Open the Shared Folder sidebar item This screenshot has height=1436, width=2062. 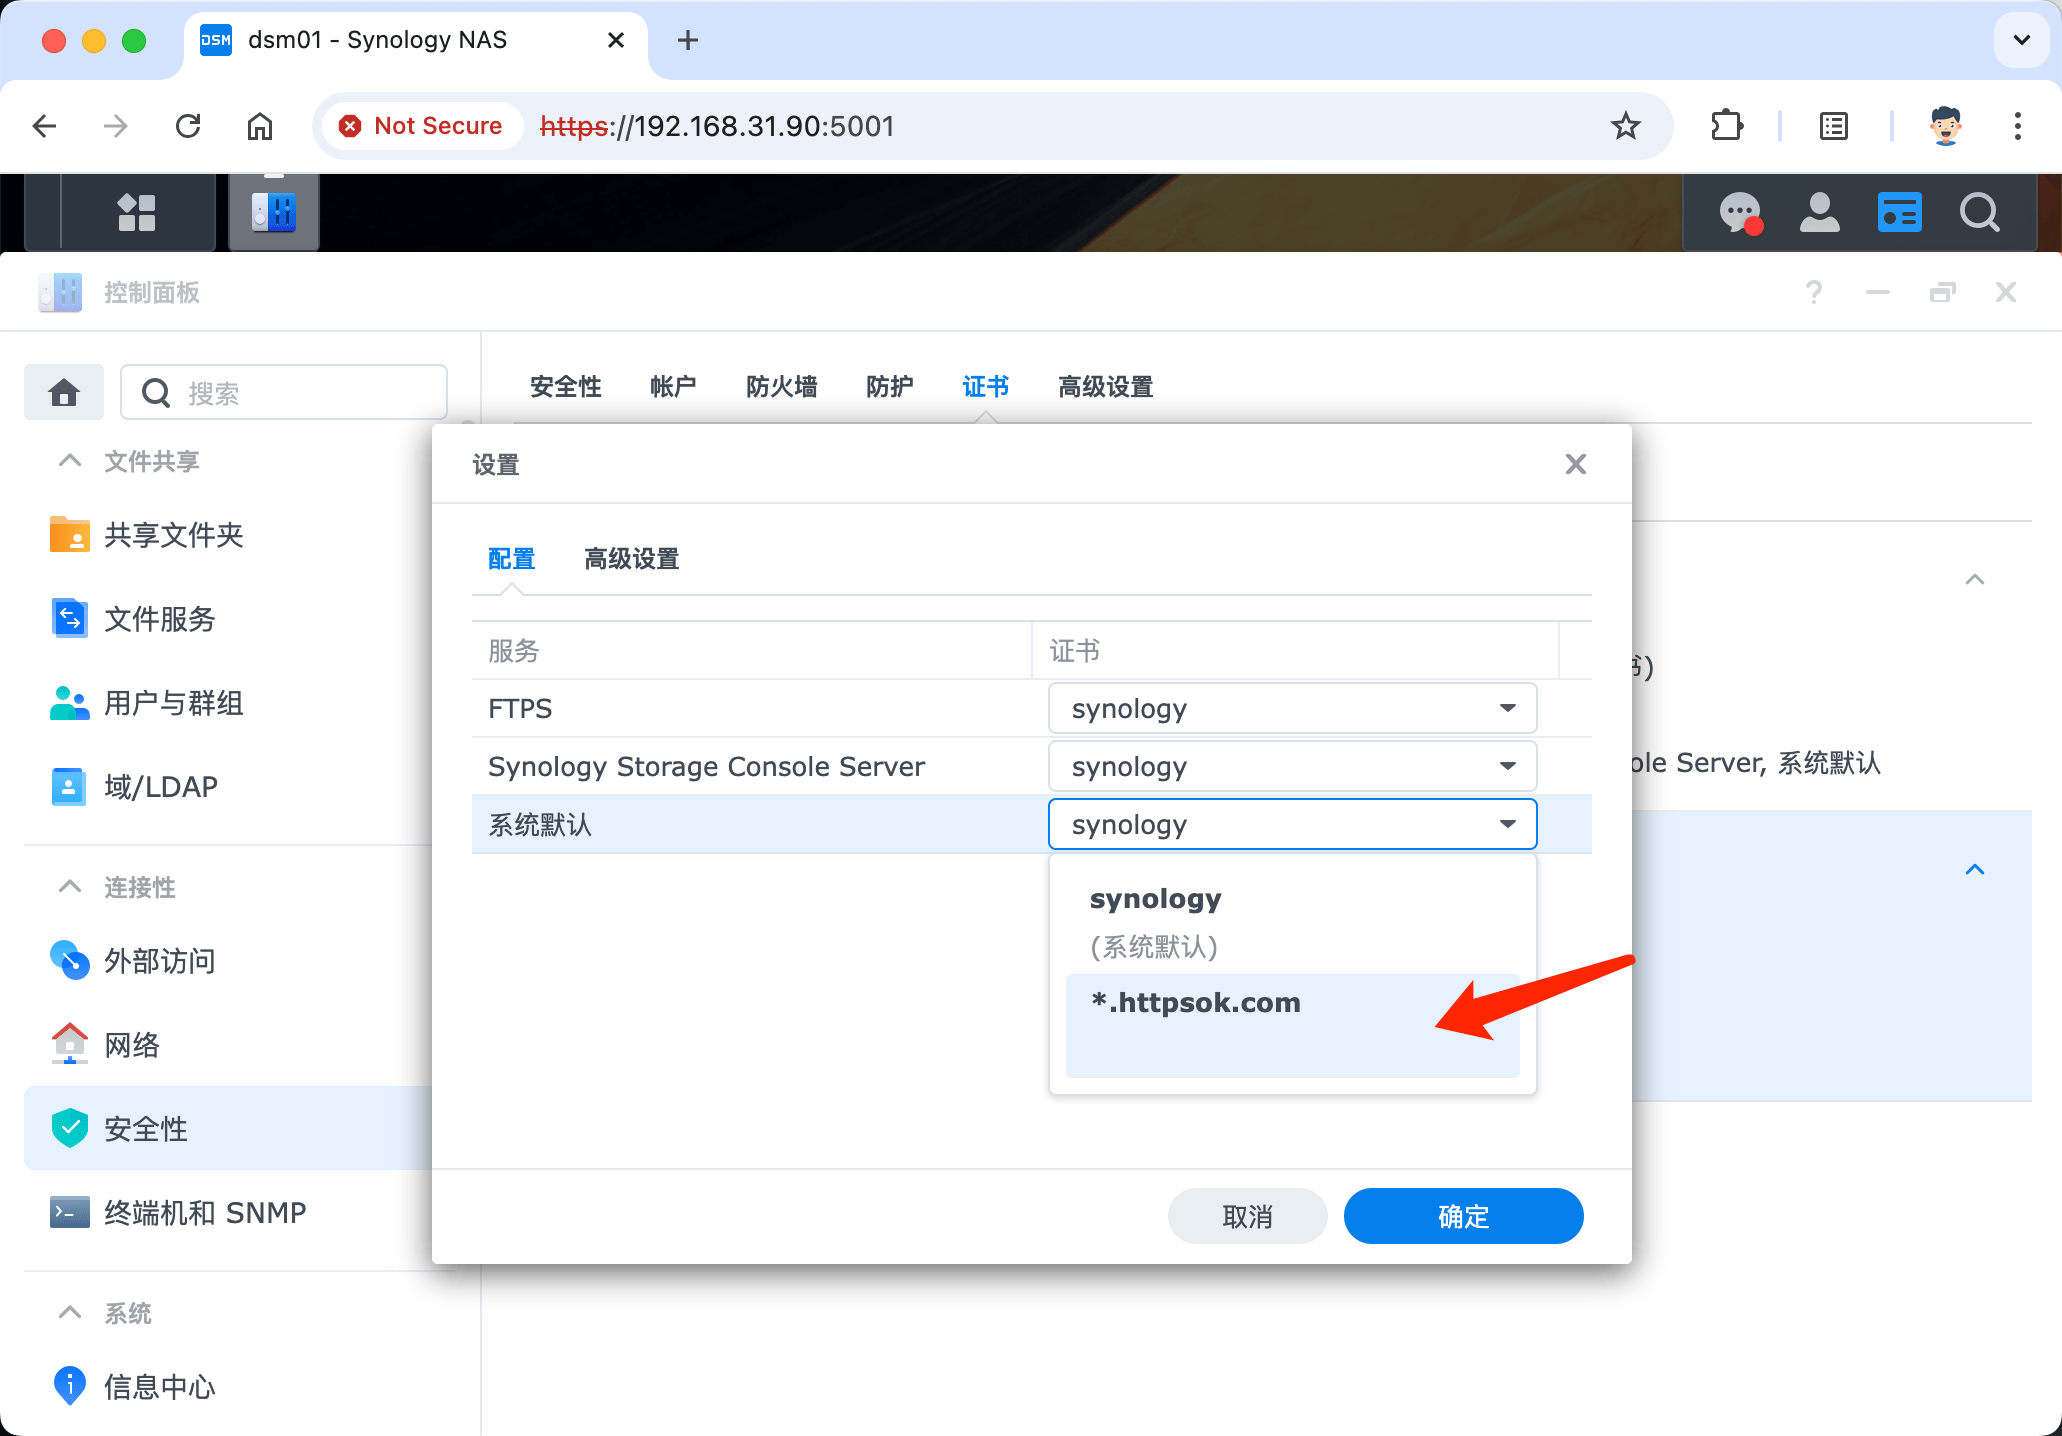click(x=174, y=535)
